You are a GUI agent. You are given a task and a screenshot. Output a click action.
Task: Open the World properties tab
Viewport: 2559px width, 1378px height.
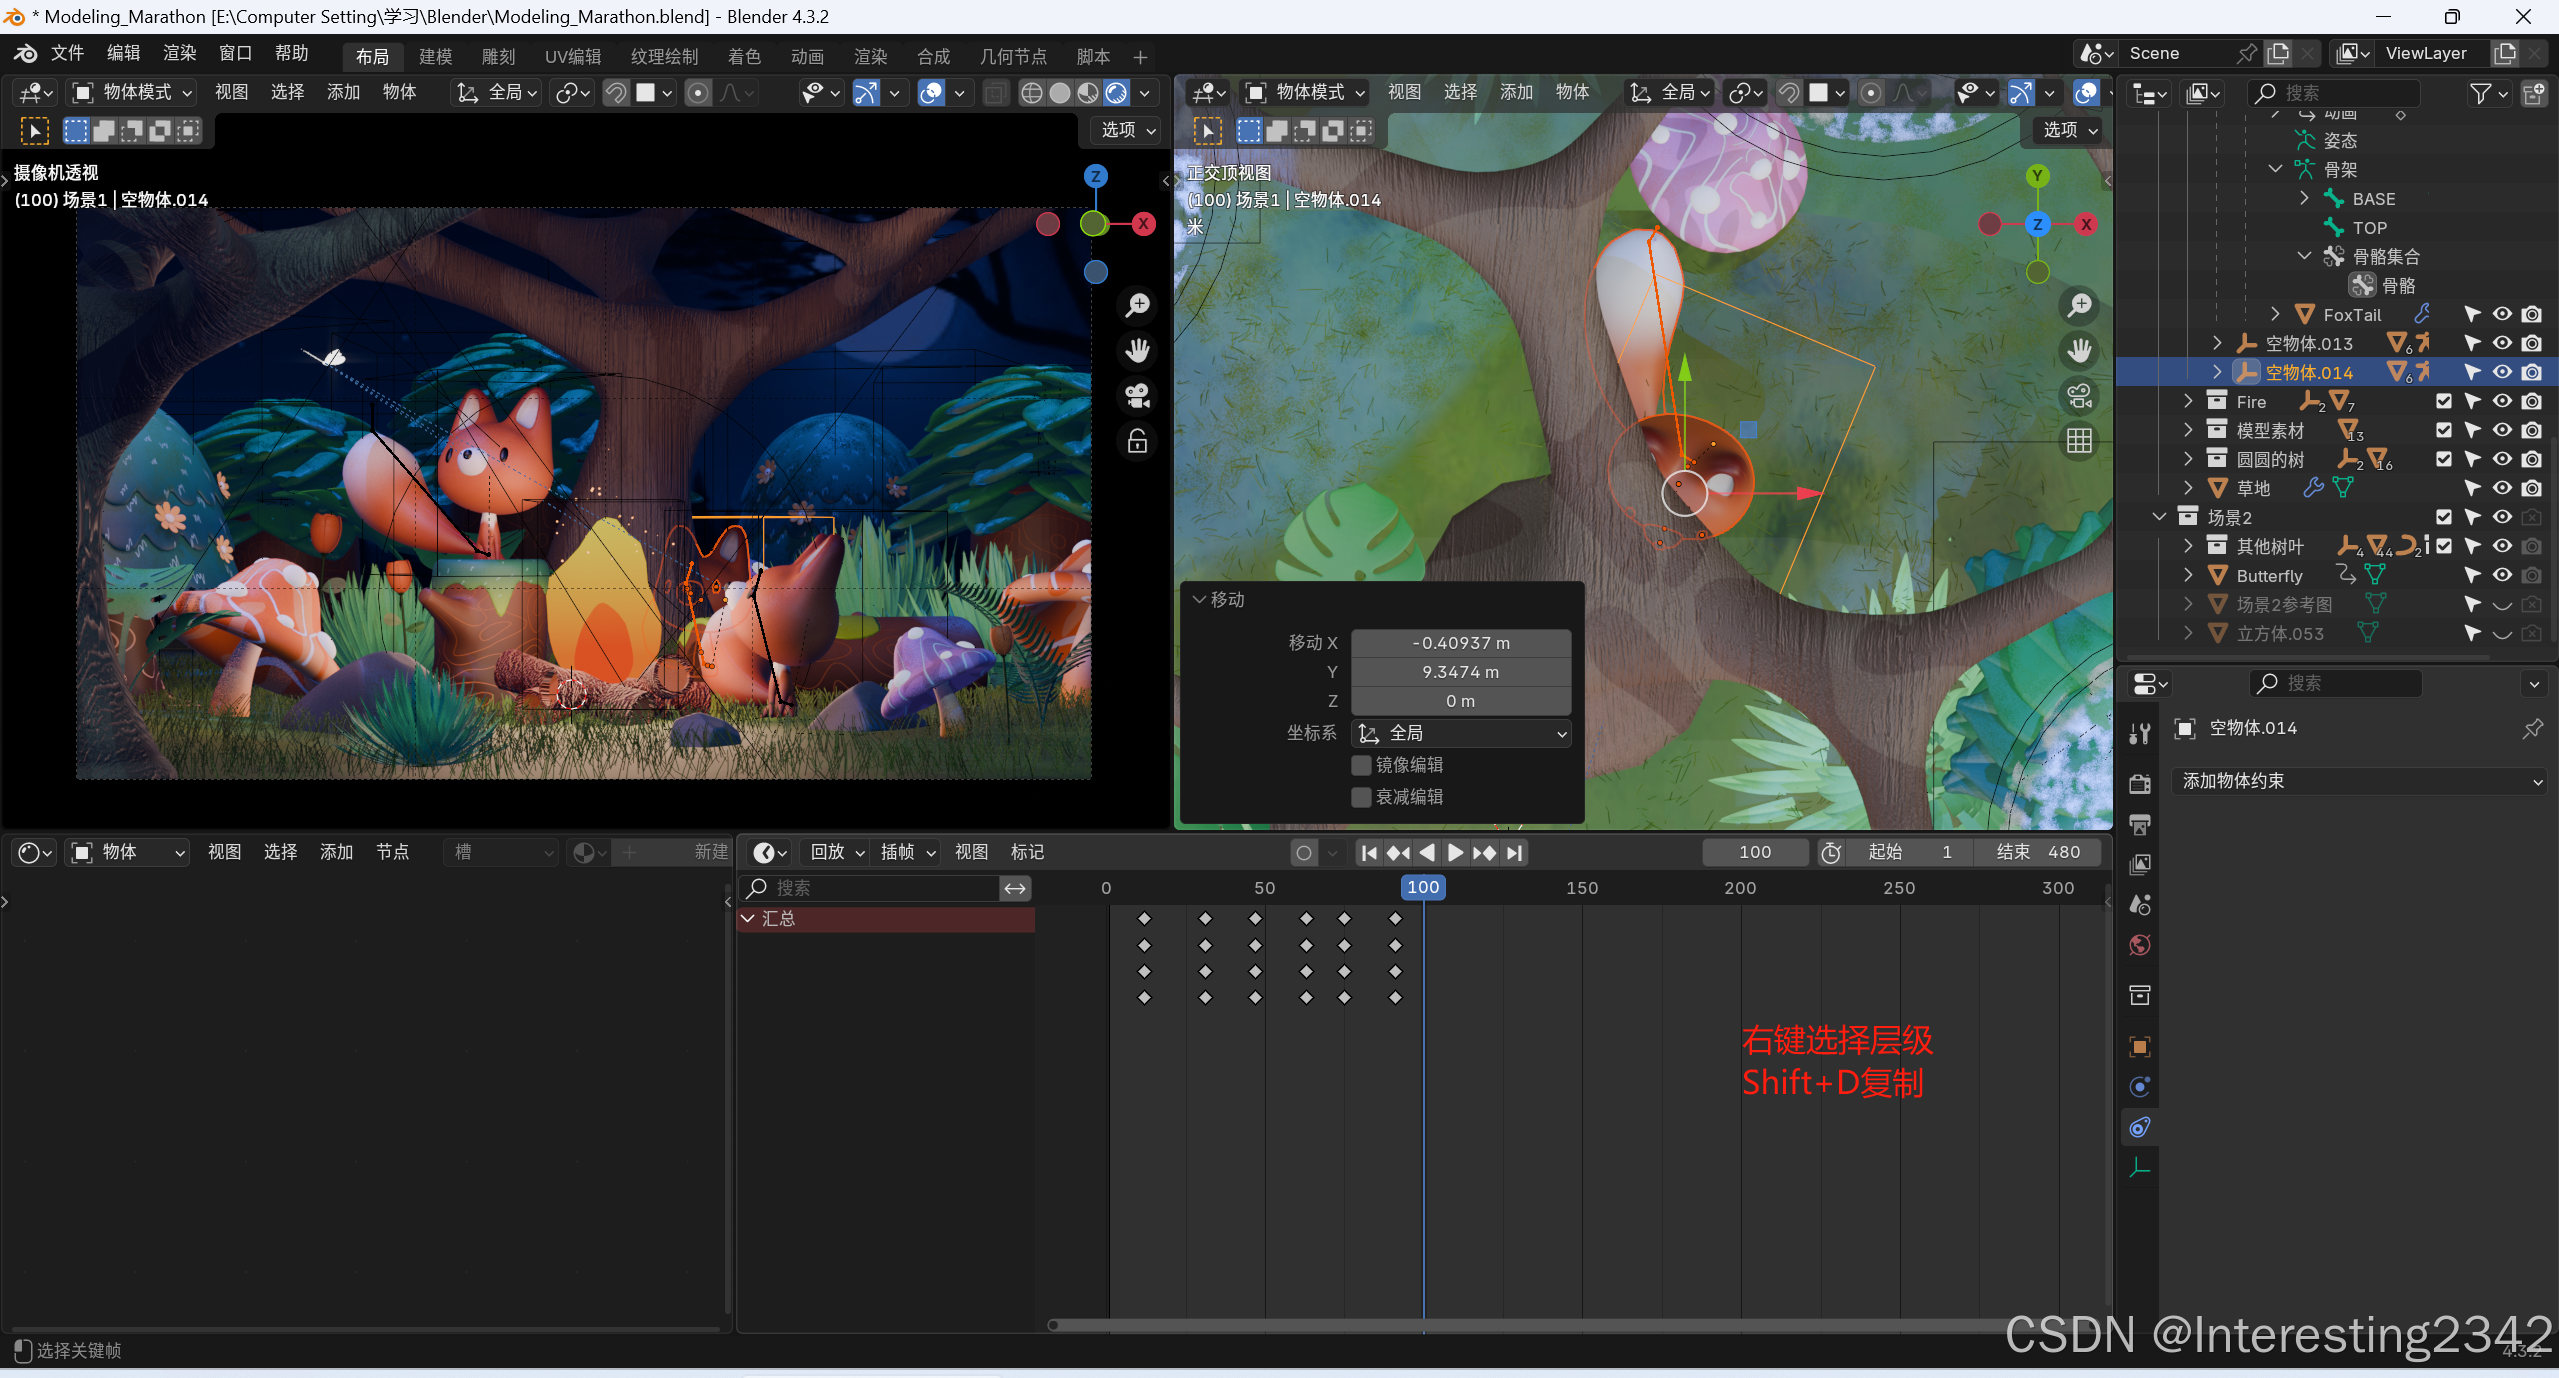point(2140,945)
